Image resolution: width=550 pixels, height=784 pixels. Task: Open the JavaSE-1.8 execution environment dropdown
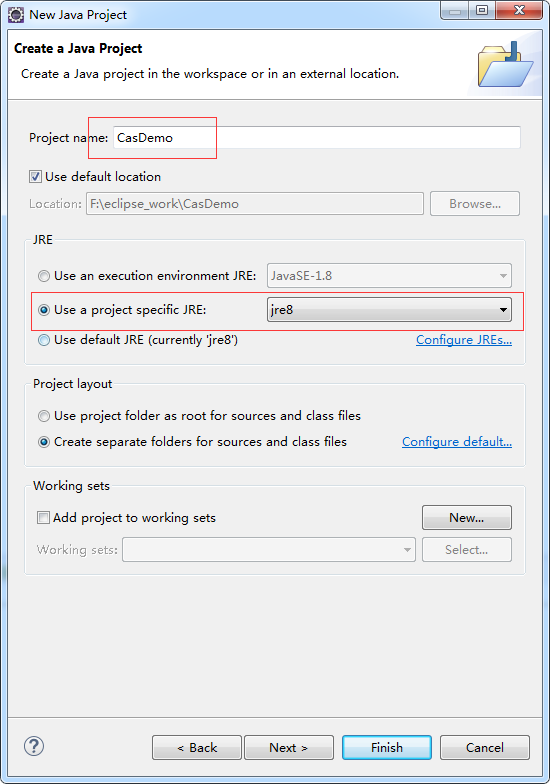(389, 276)
